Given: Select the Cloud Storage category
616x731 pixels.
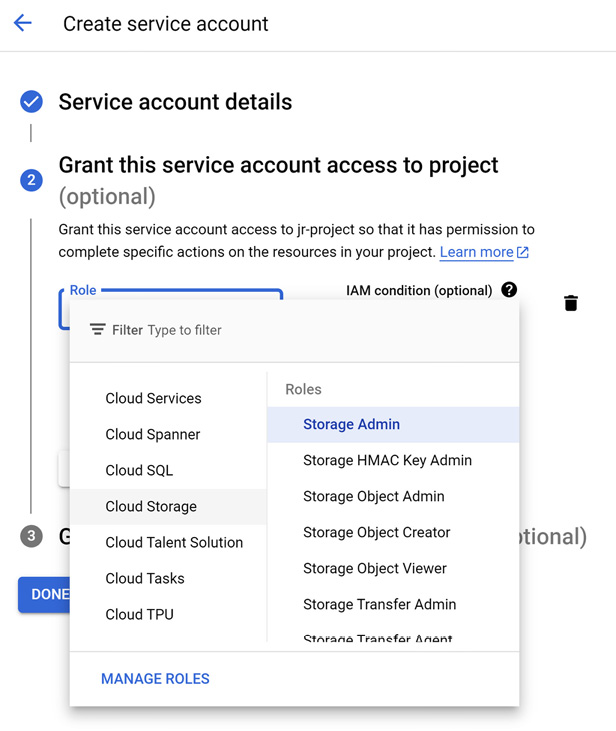Looking at the screenshot, I should pos(151,506).
